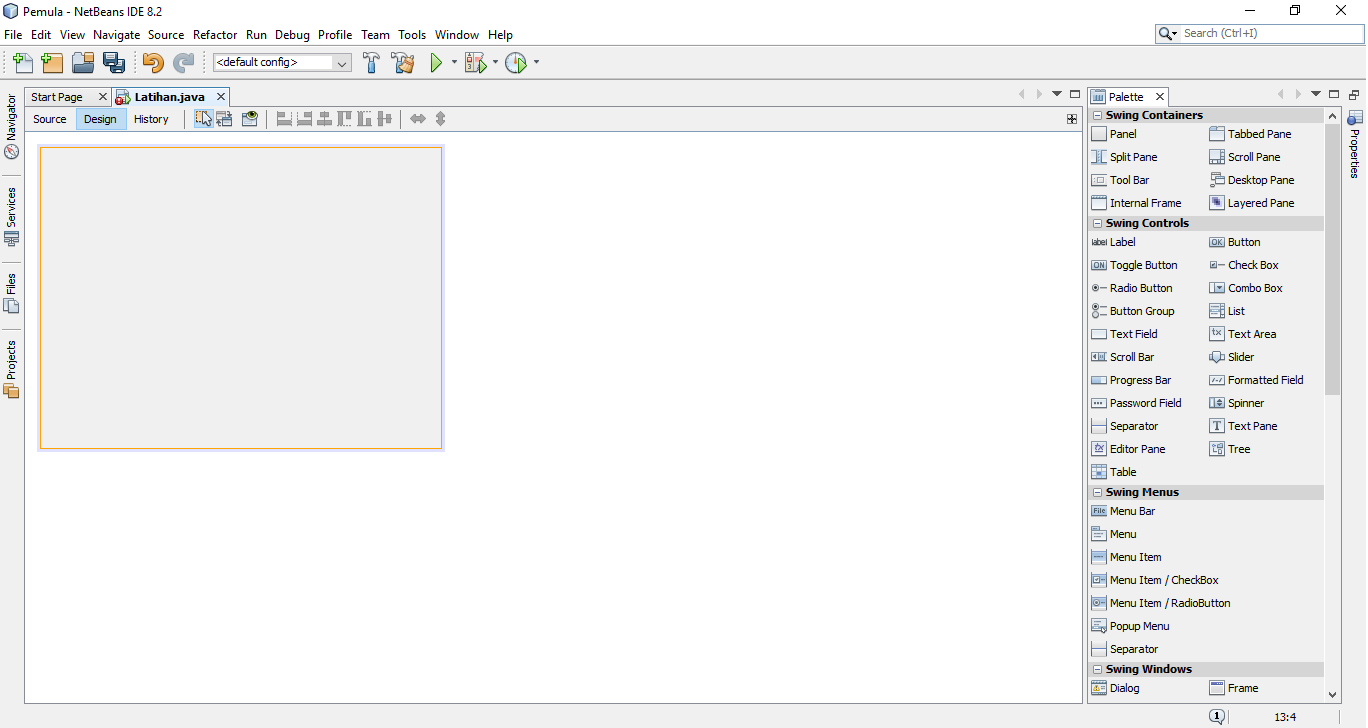Select the Preview Design eye icon
1368x728 pixels.
click(249, 118)
